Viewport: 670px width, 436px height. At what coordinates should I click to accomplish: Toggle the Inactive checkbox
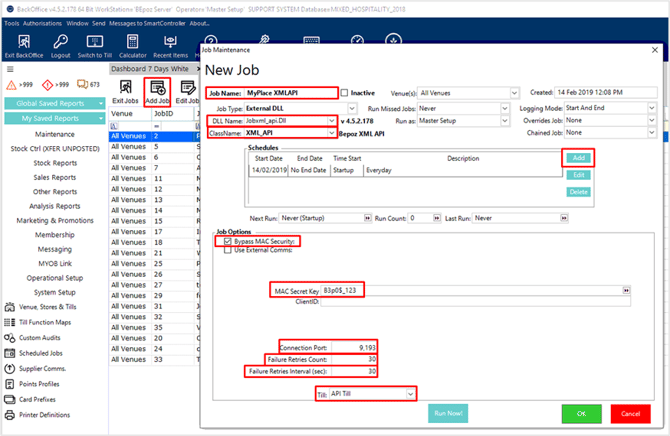(345, 92)
